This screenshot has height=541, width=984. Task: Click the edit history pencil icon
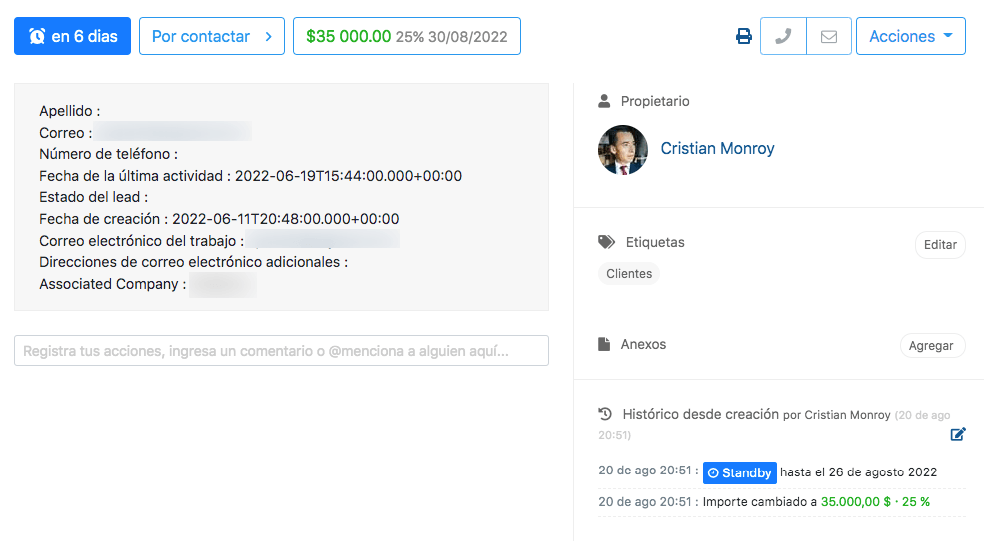tap(958, 434)
